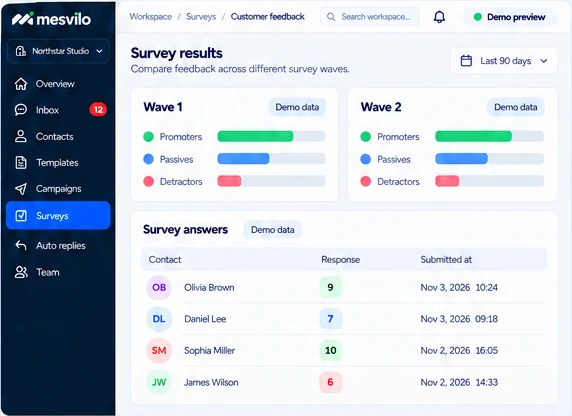This screenshot has height=416, width=572.
Task: Click the Submitted at column header
Action: (446, 259)
